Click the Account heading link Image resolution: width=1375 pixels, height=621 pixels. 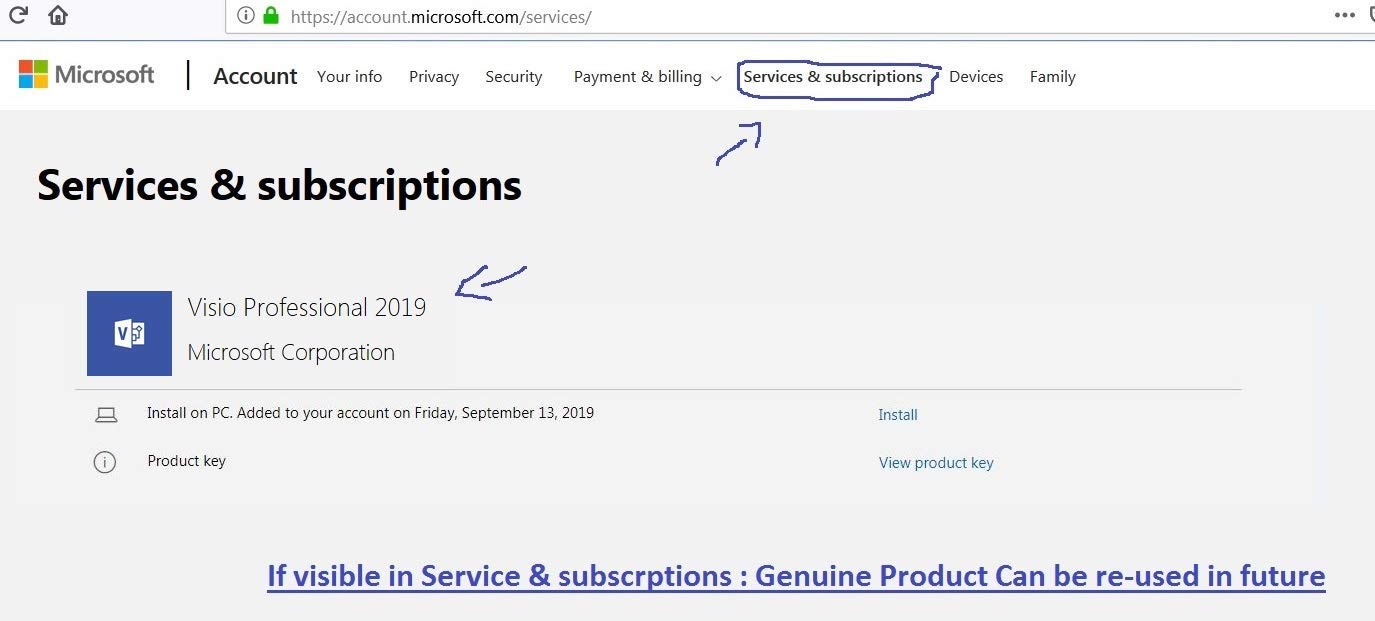pyautogui.click(x=255, y=77)
